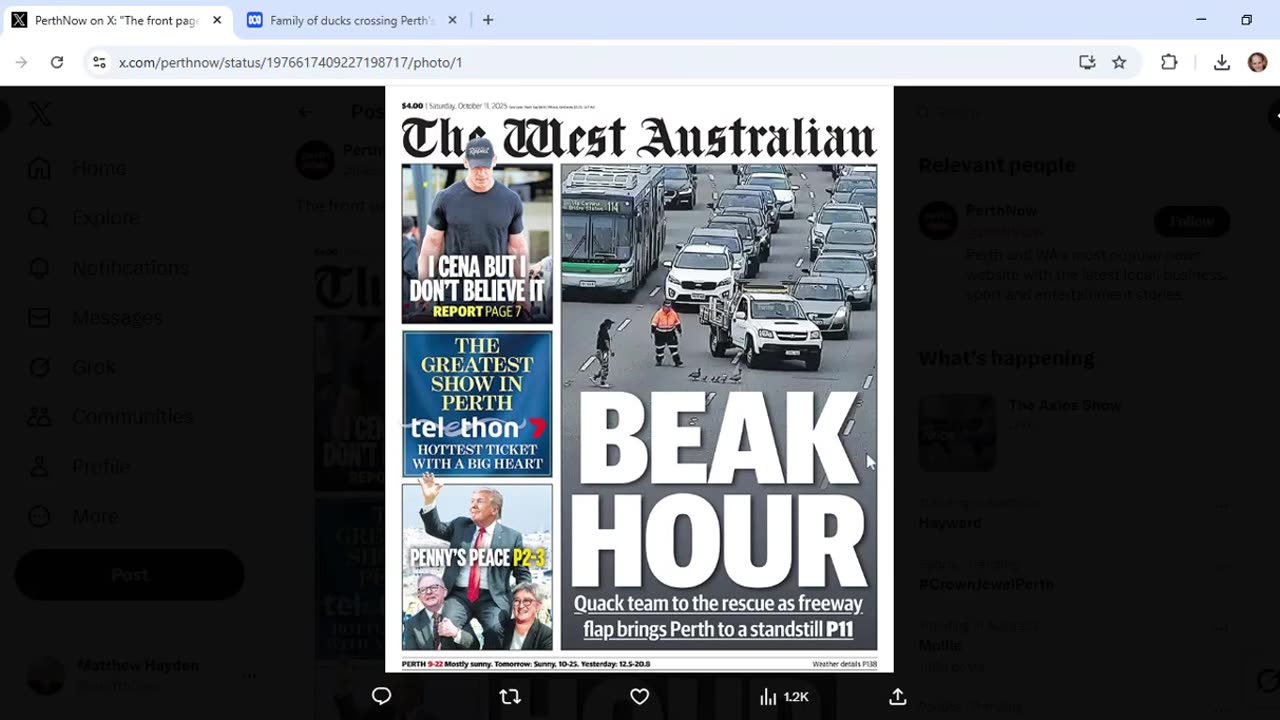1280x720 pixels.
Task: Open browser downloads
Action: 1221,62
